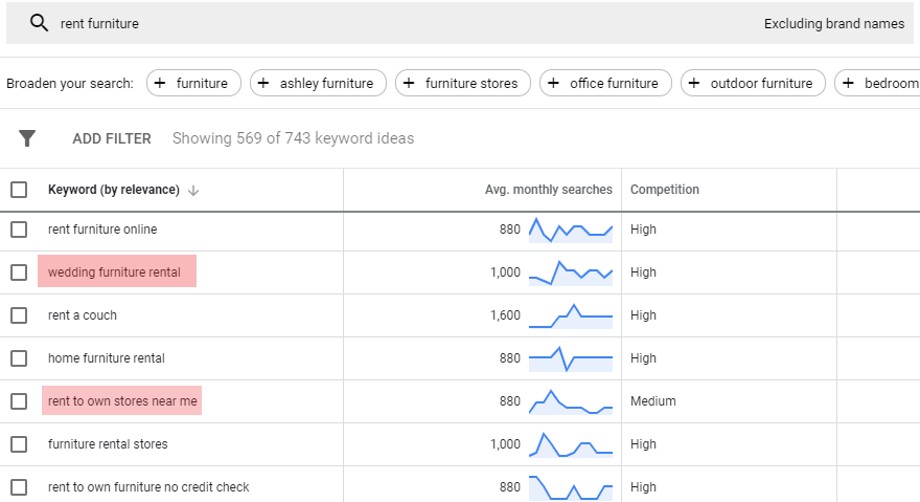Open the 'Excluding brand names' setting
The width and height of the screenshot is (920, 502).
click(x=833, y=23)
